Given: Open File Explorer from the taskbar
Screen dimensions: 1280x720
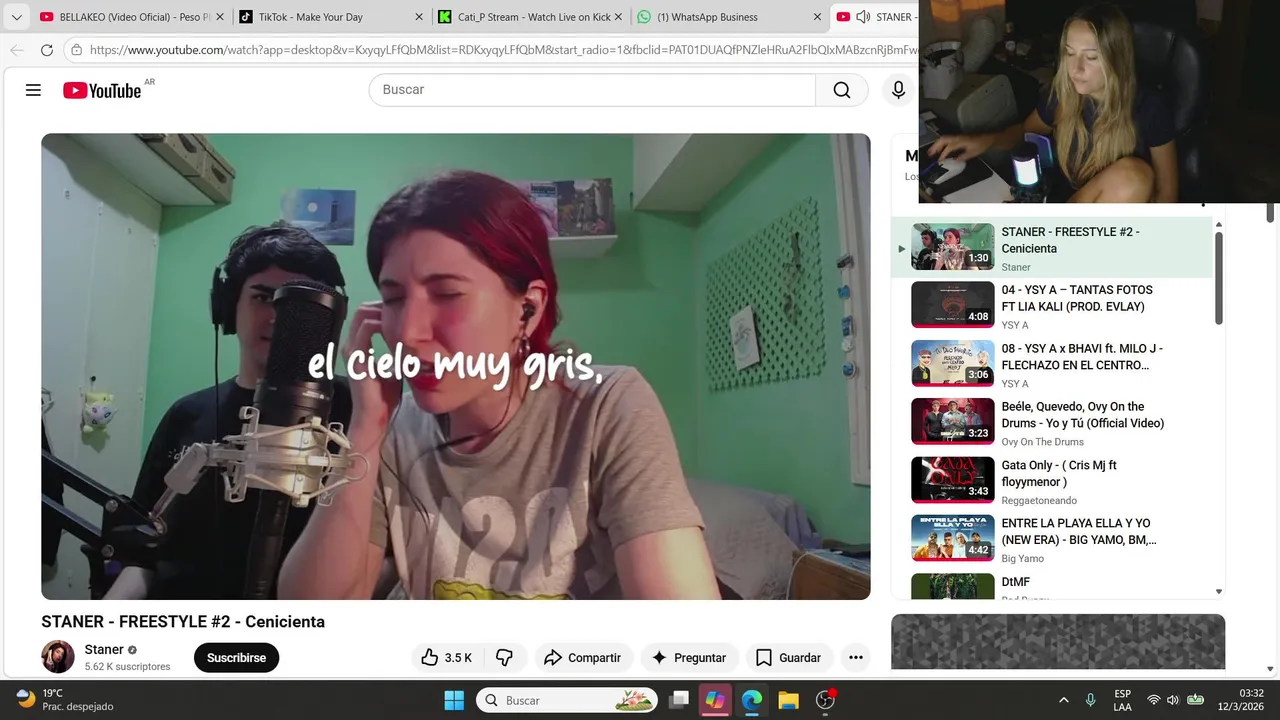Looking at the screenshot, I should pos(789,700).
